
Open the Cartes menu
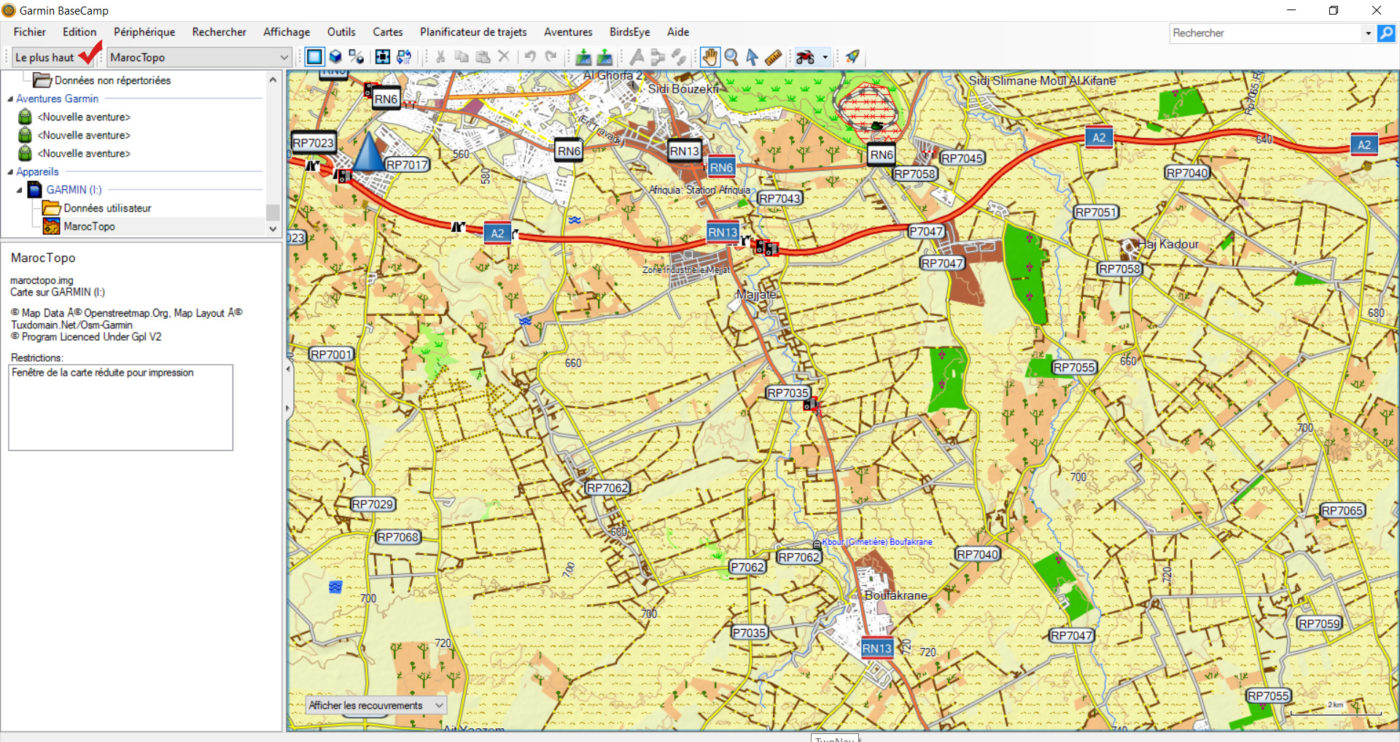[388, 32]
